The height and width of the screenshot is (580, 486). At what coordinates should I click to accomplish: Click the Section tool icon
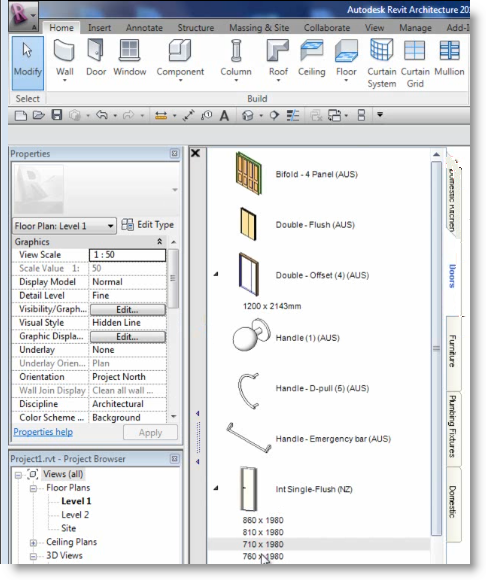[274, 115]
